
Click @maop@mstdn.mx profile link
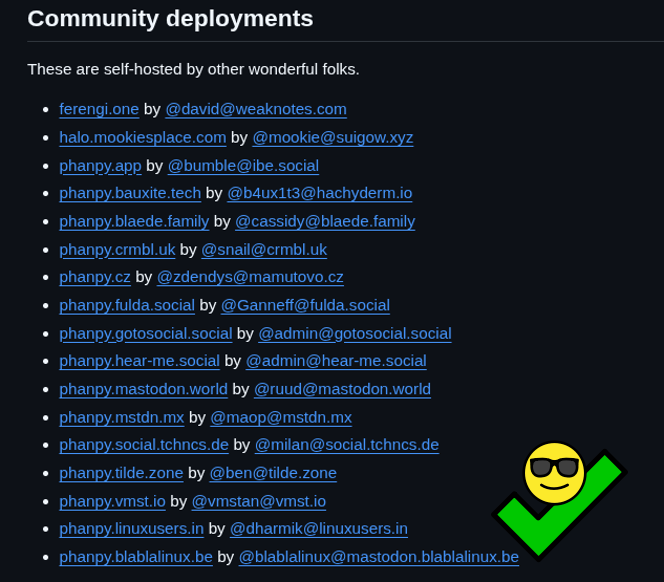(281, 417)
